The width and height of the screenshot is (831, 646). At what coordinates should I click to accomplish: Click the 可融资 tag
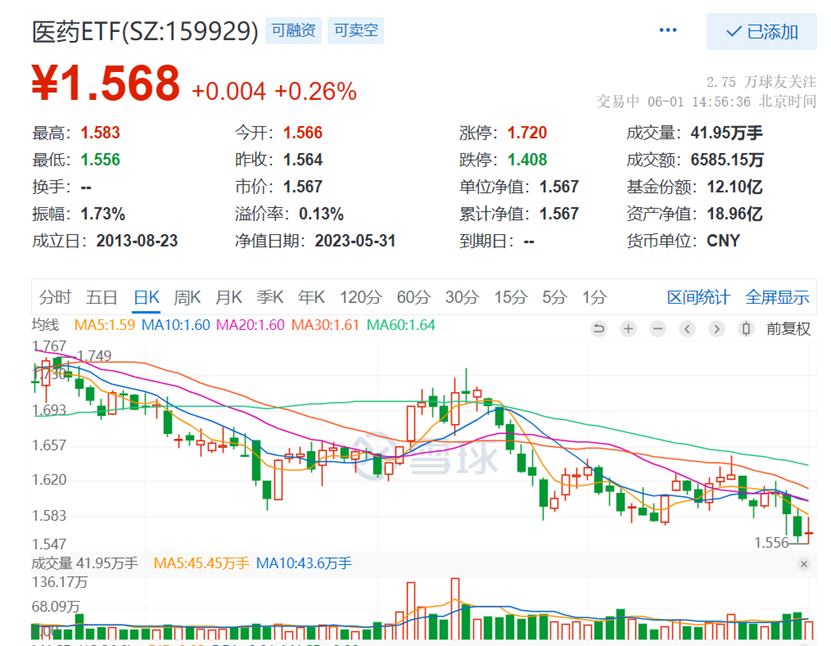tap(293, 30)
